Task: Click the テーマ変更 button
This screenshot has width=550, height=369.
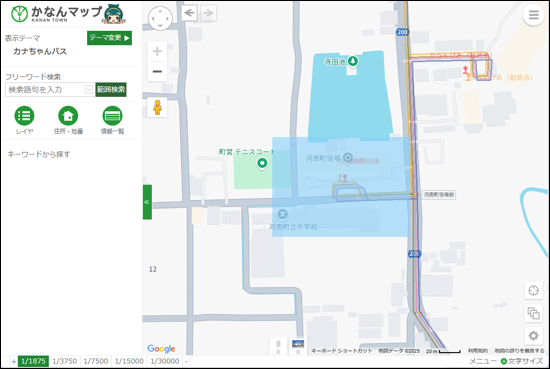Action: [109, 38]
